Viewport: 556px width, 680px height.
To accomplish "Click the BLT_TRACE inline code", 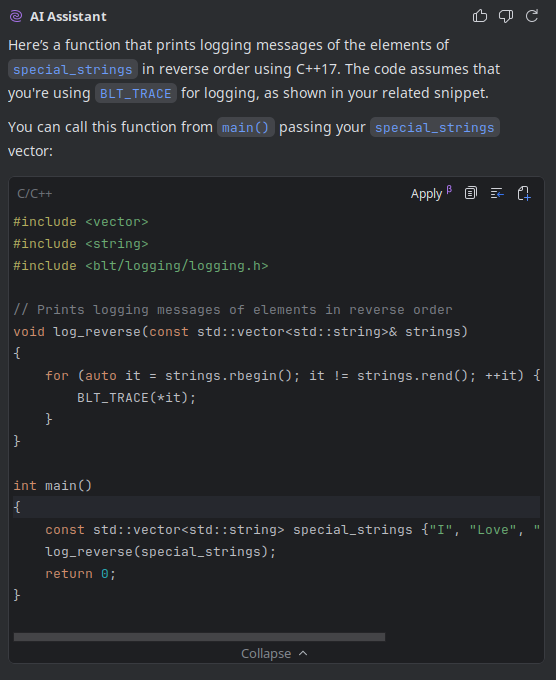I will click(x=136, y=94).
